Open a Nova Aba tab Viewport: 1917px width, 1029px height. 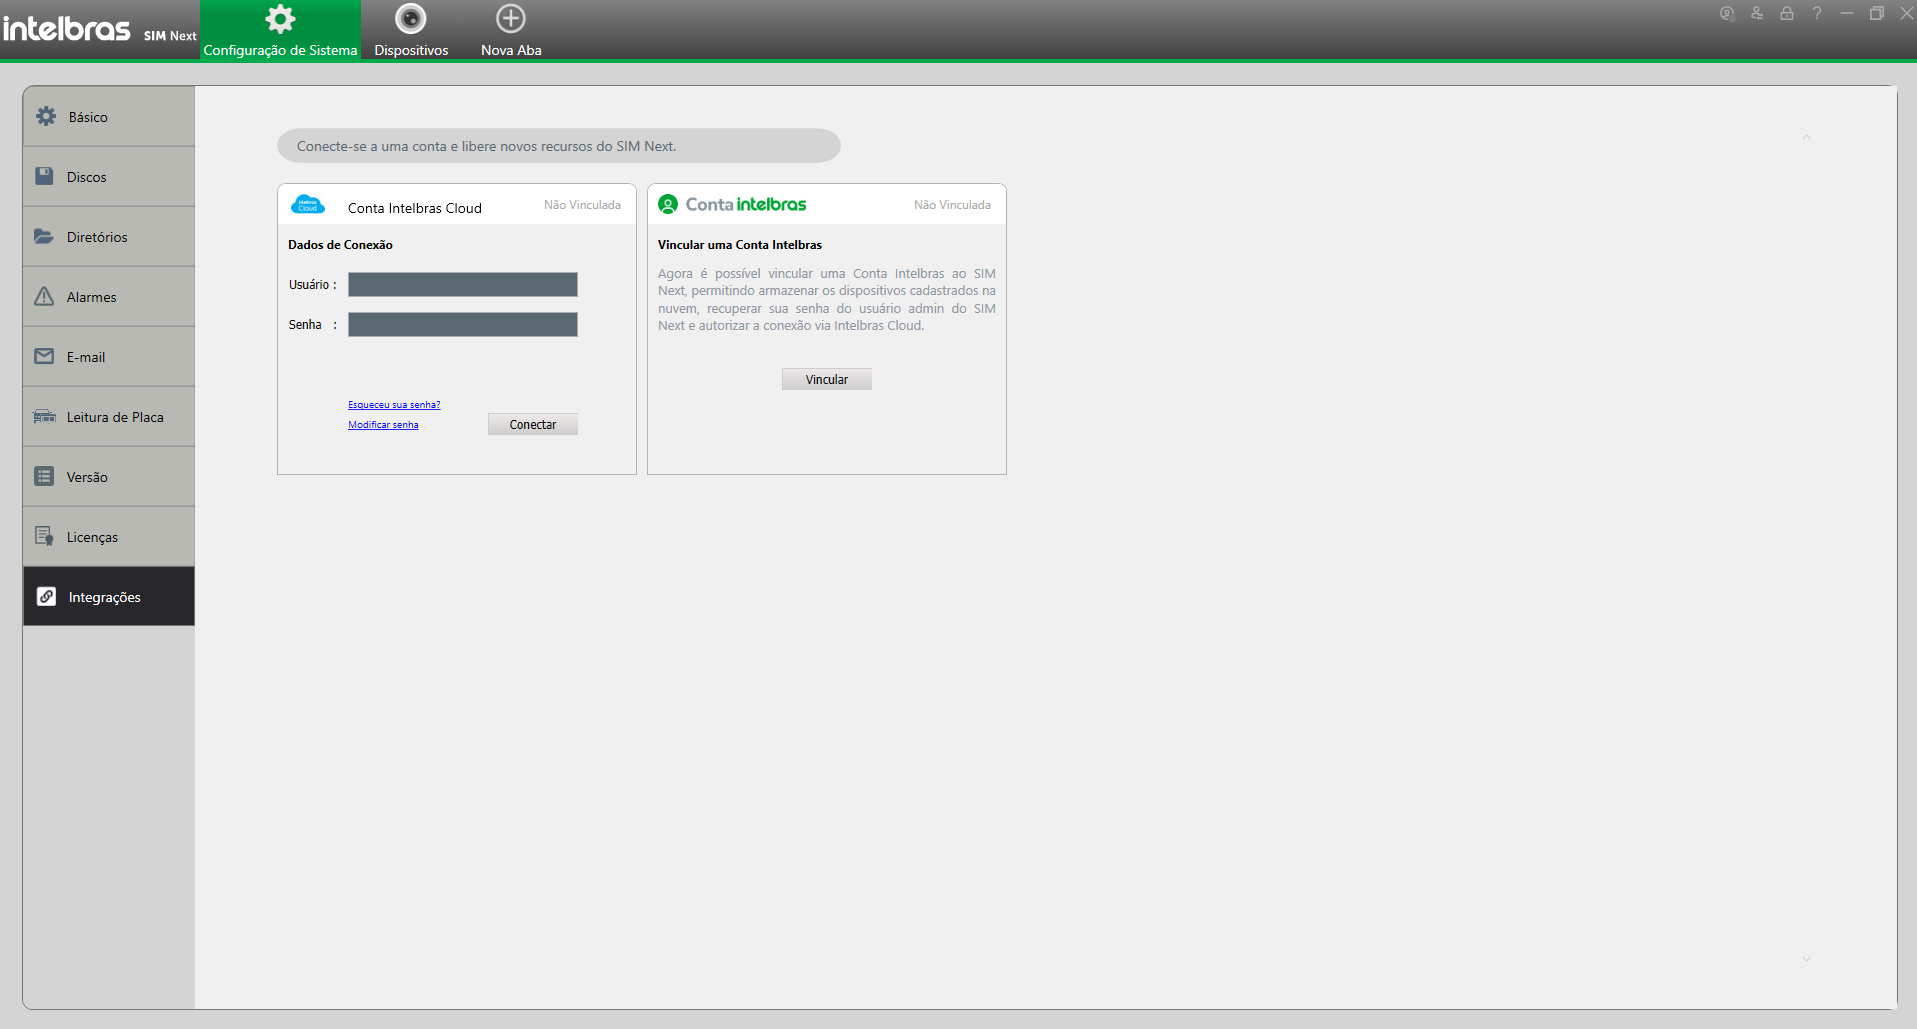[x=511, y=30]
